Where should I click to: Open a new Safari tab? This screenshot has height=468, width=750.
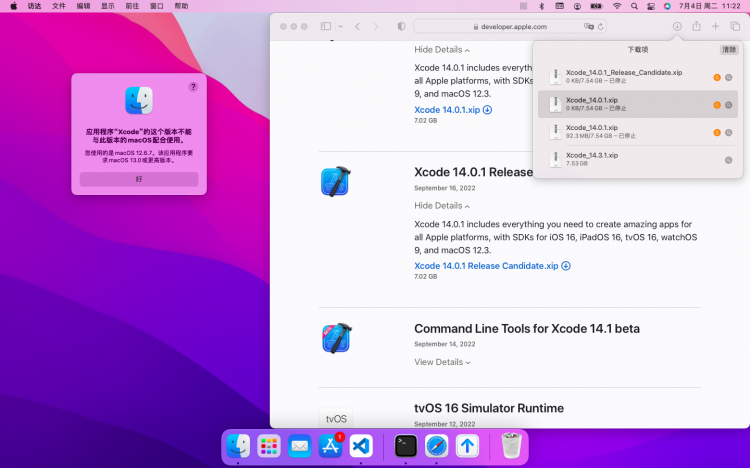point(715,26)
